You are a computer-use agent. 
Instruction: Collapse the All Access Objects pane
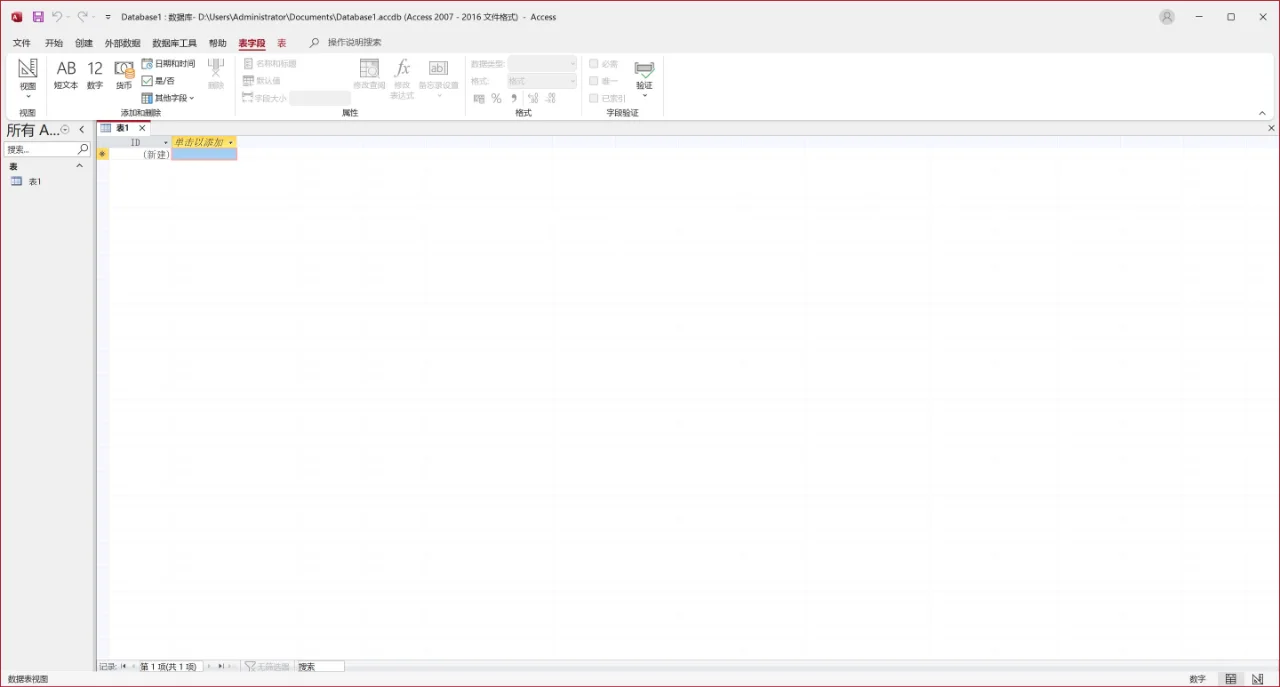[81, 129]
